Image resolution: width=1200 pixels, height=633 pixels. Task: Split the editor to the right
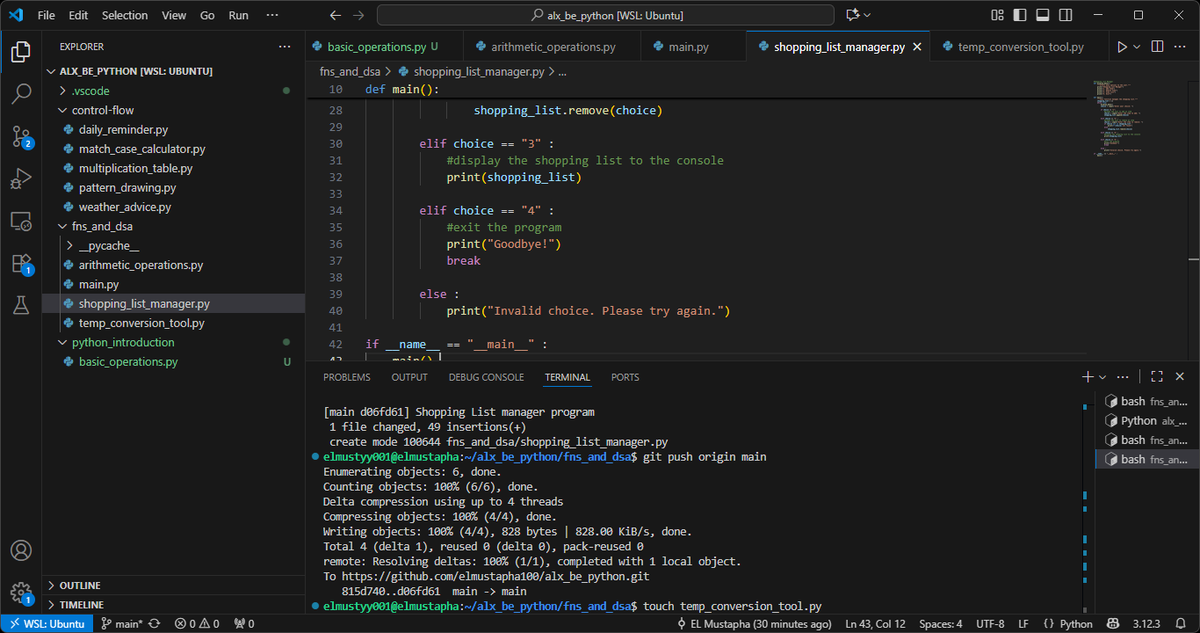pyautogui.click(x=1157, y=47)
